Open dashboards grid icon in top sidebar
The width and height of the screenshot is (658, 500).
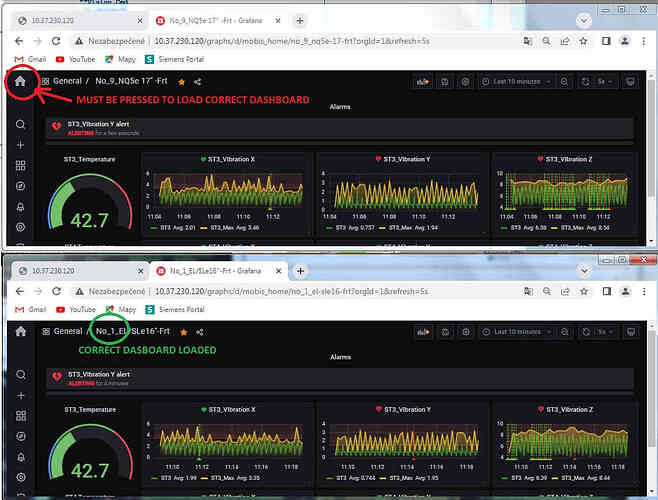coord(20,165)
